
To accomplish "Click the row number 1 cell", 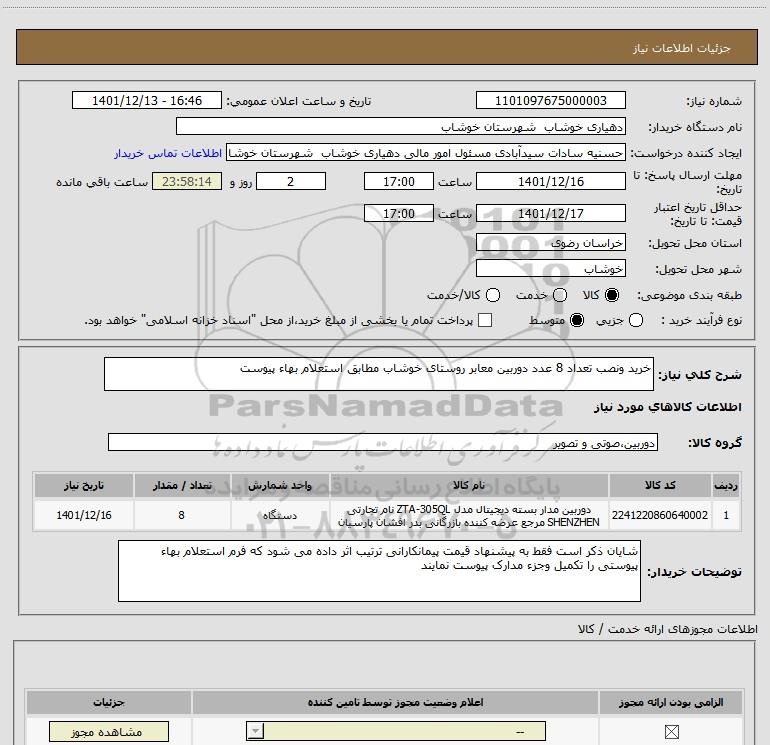I will [x=726, y=515].
